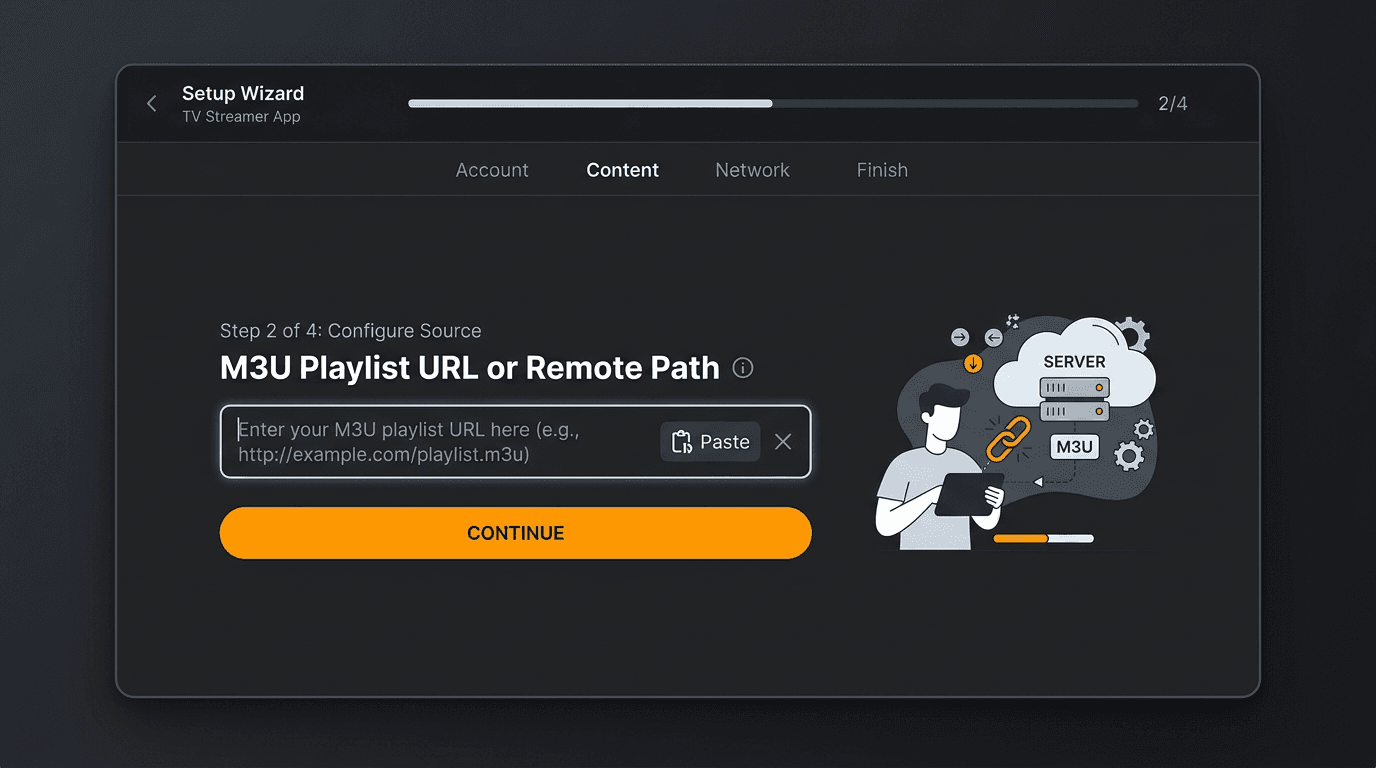Click the wizard progress bar
The image size is (1376, 768).
(x=770, y=103)
